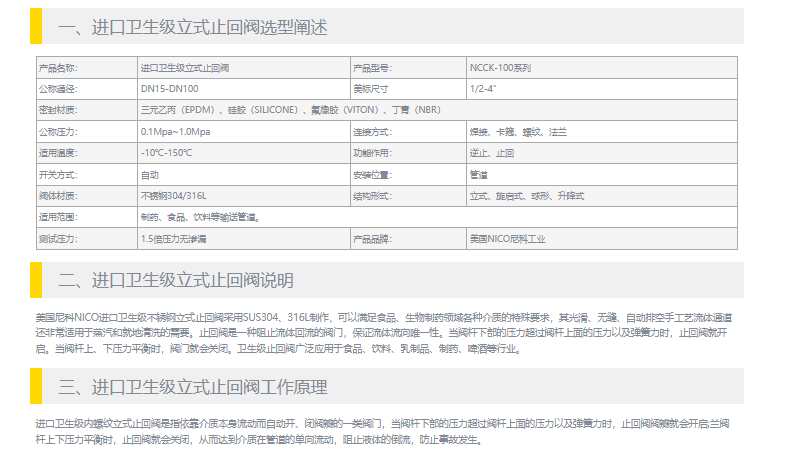Image resolution: width=801 pixels, height=457 pixels.
Task: Click the 不锈钢304/316L material cell
Action: tap(180, 196)
